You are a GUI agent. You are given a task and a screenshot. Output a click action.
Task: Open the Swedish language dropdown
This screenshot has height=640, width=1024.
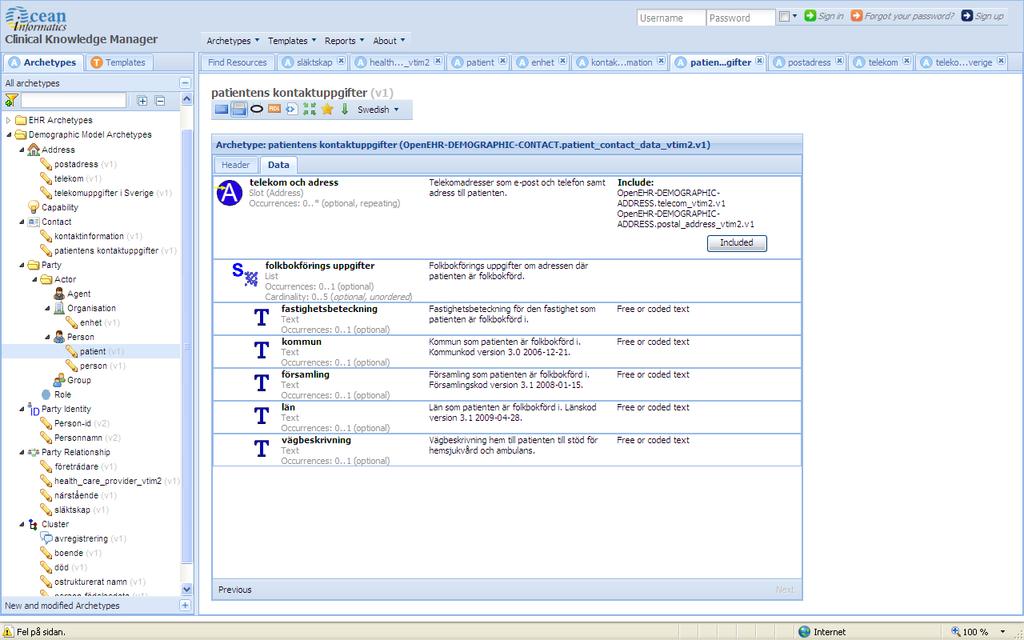click(x=377, y=110)
